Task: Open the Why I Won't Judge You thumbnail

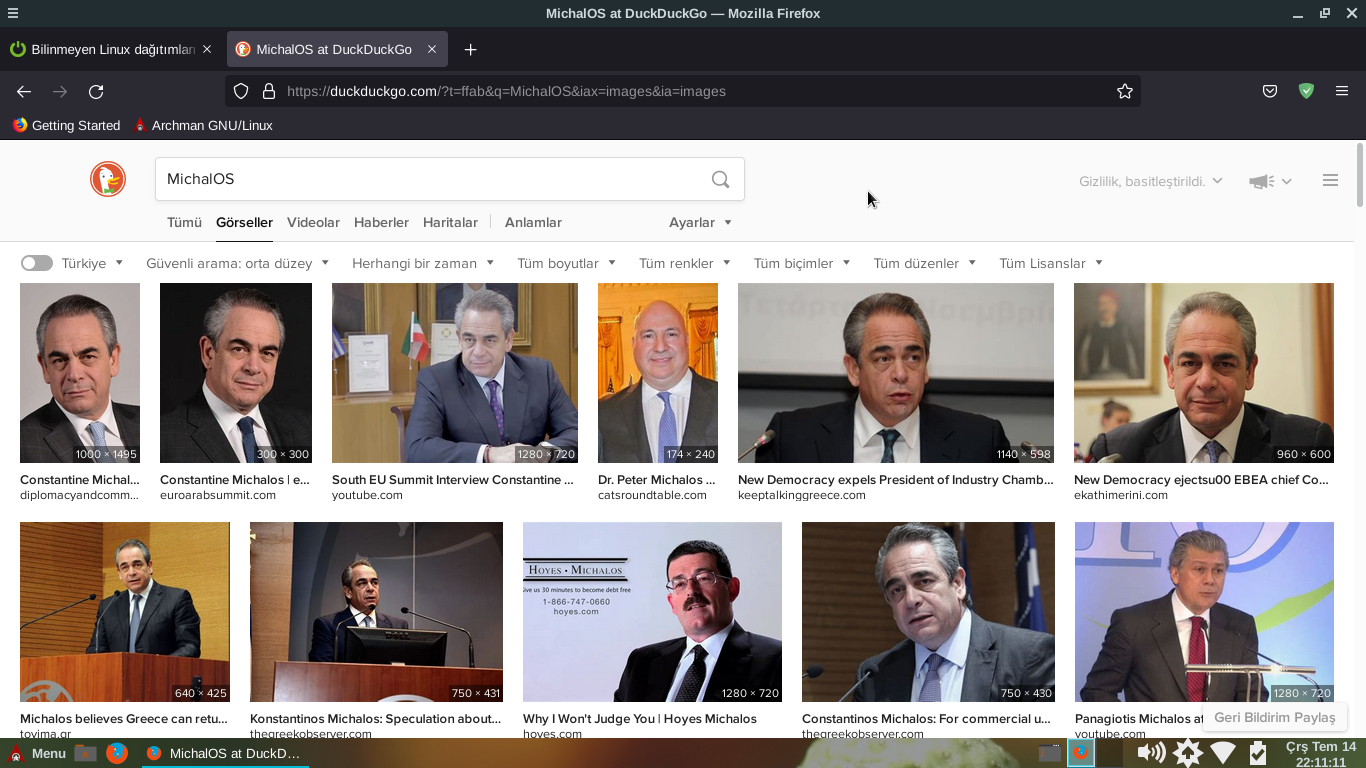Action: (652, 612)
